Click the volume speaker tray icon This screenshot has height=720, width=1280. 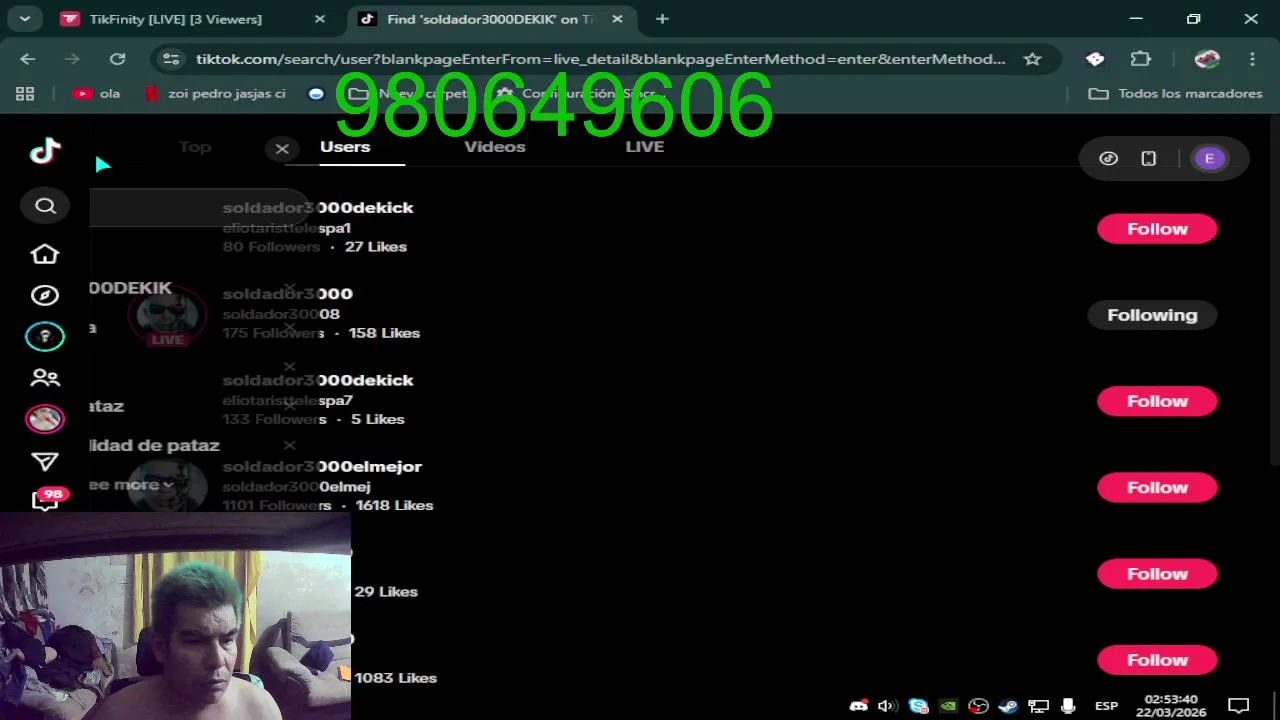[x=887, y=706]
